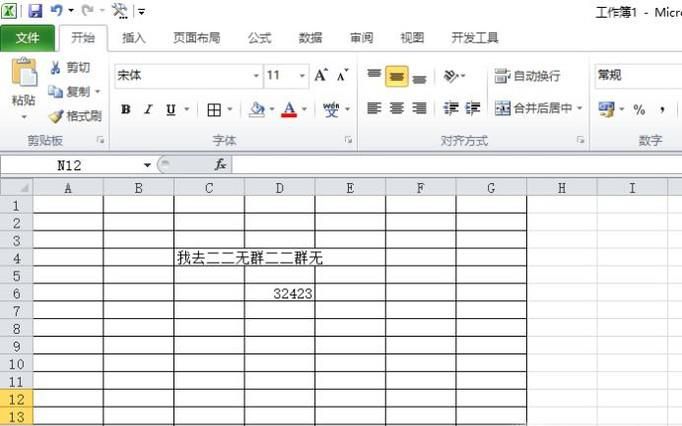Expand the Merge and Center dropdown arrow
This screenshot has width=682, height=426.
(x=580, y=108)
